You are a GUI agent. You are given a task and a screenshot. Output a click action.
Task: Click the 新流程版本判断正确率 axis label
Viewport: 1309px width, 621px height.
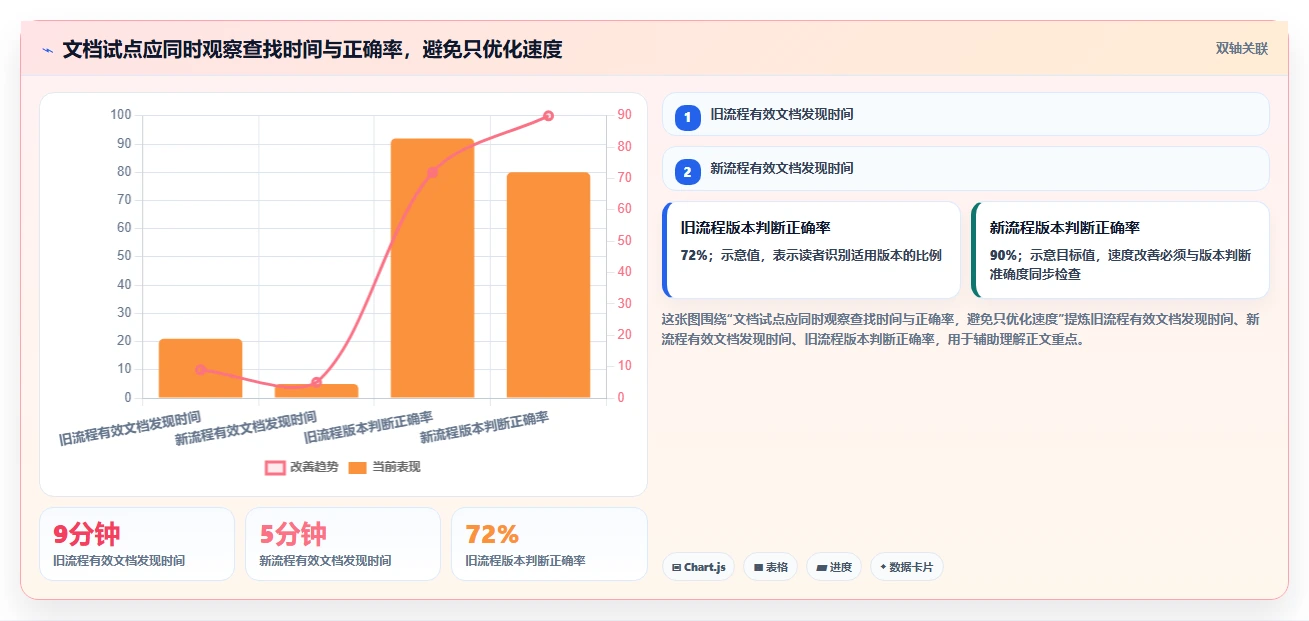(485, 428)
